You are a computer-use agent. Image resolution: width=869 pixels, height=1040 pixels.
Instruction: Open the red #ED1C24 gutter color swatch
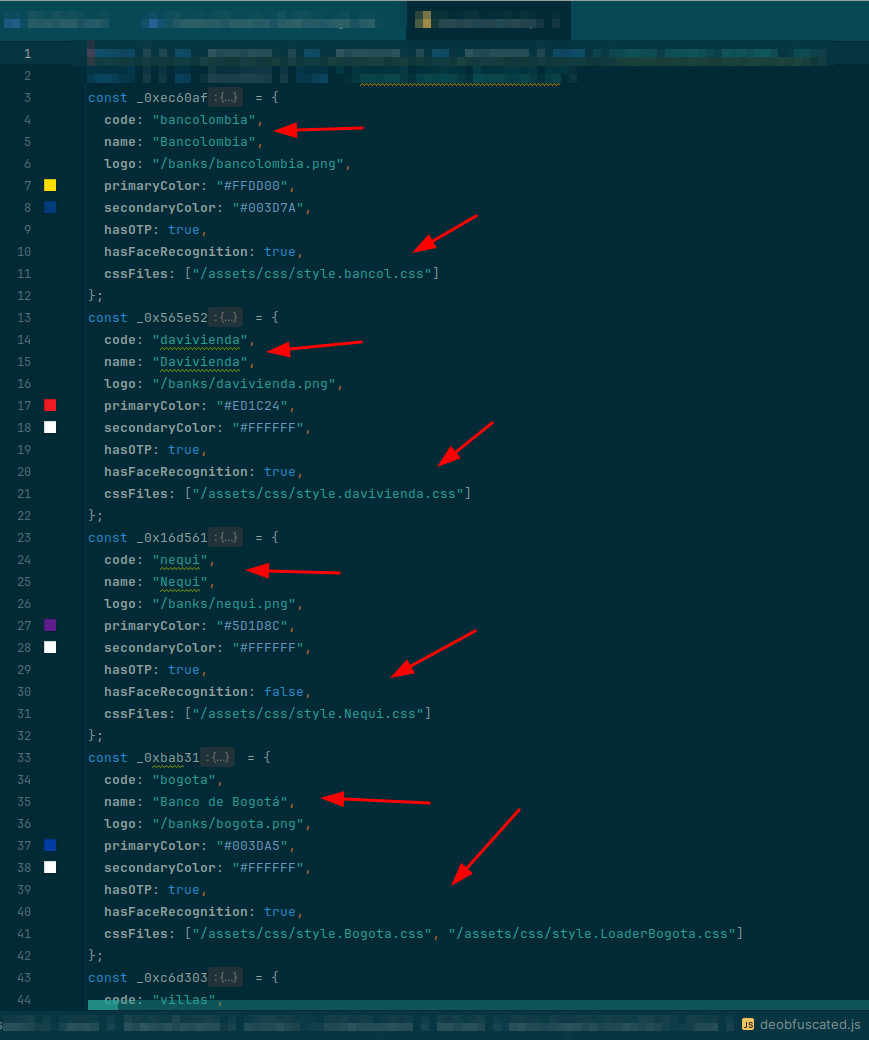pyautogui.click(x=50, y=405)
